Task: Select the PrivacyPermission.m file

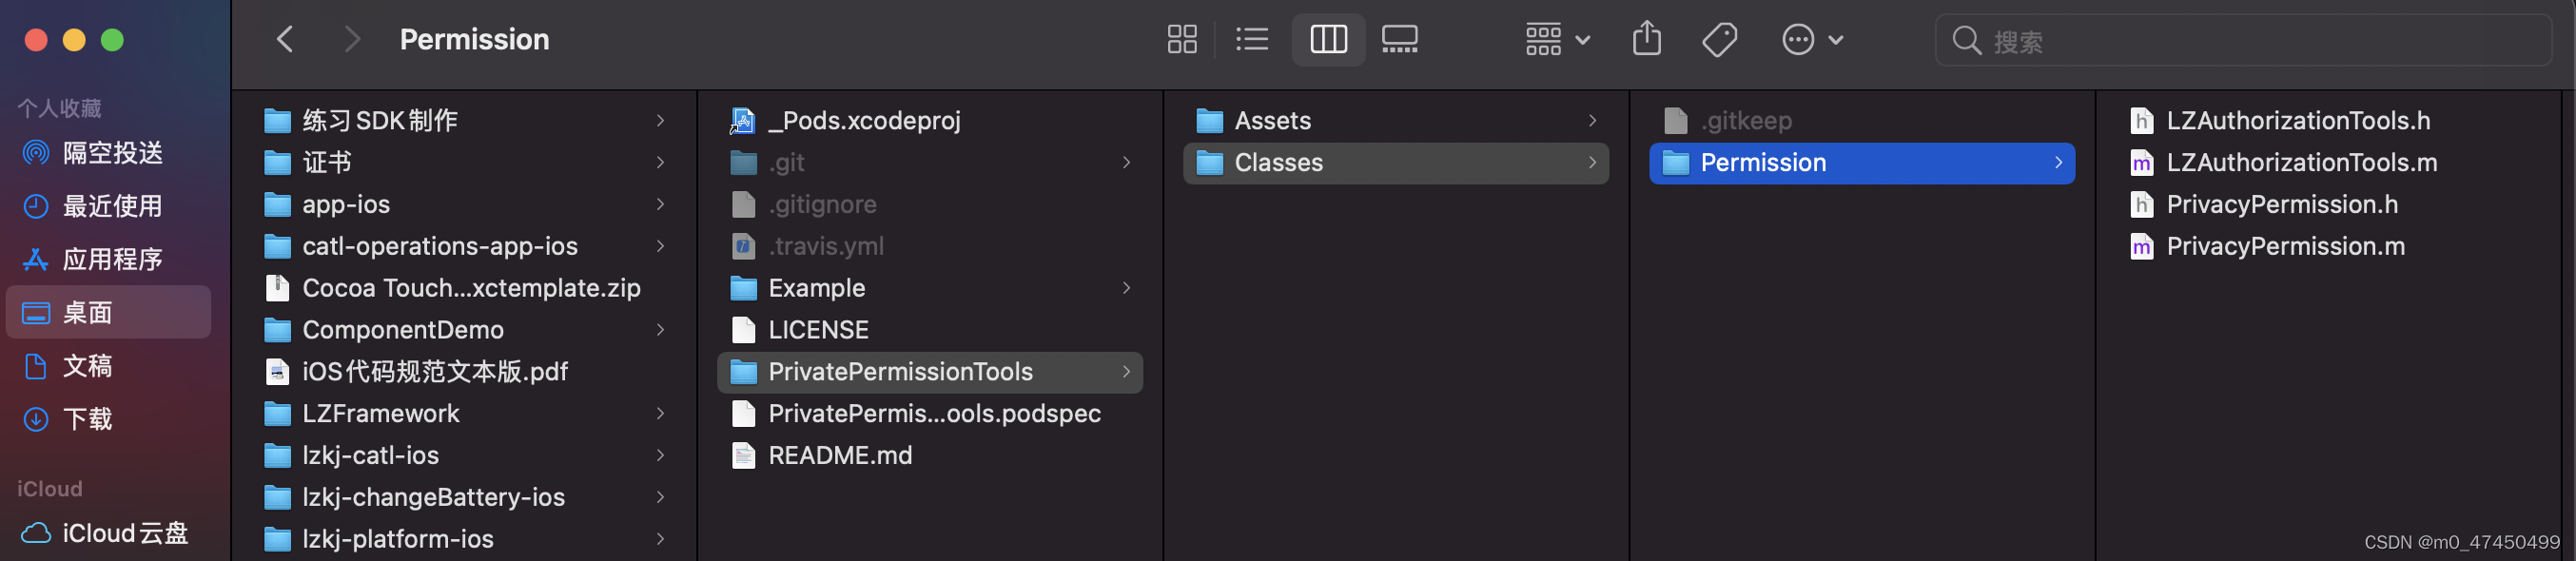Action: [2285, 247]
